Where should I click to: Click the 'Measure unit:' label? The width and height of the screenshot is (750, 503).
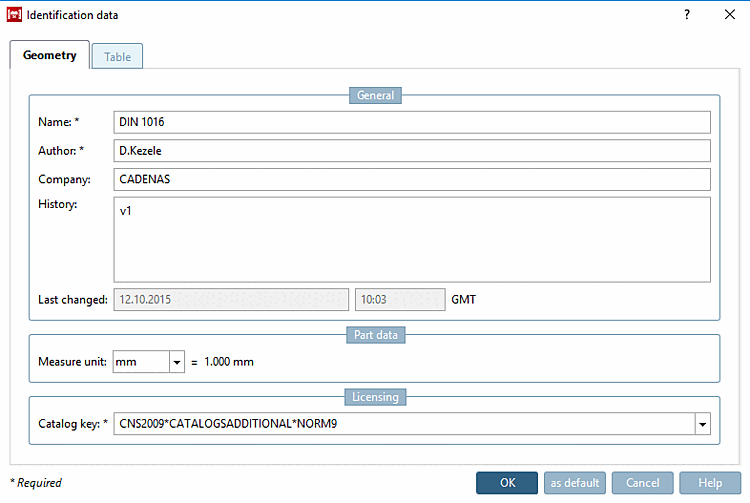72,362
